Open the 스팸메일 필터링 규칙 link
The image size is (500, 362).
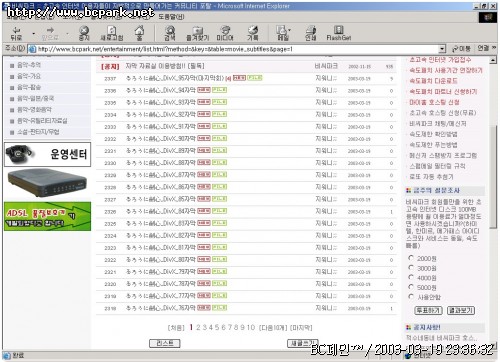click(x=437, y=166)
